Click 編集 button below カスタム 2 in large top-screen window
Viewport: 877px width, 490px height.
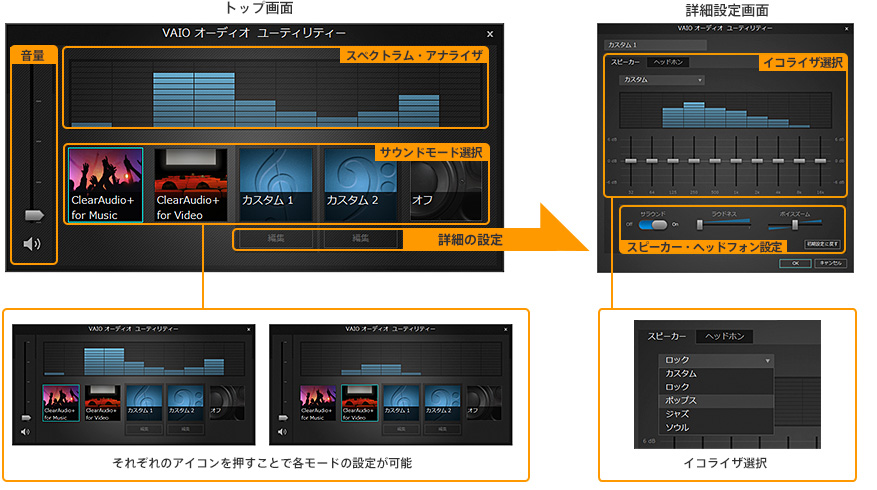pyautogui.click(x=360, y=238)
